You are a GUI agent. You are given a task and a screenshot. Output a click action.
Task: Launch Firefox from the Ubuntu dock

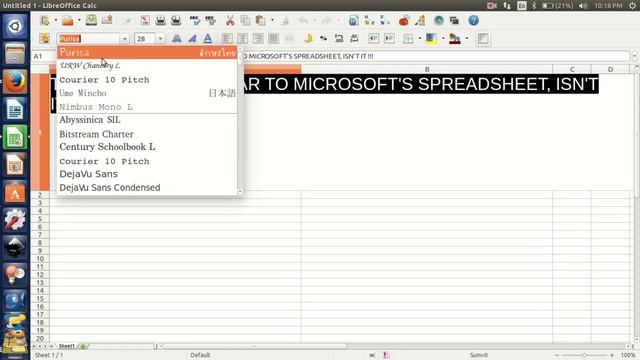15,81
